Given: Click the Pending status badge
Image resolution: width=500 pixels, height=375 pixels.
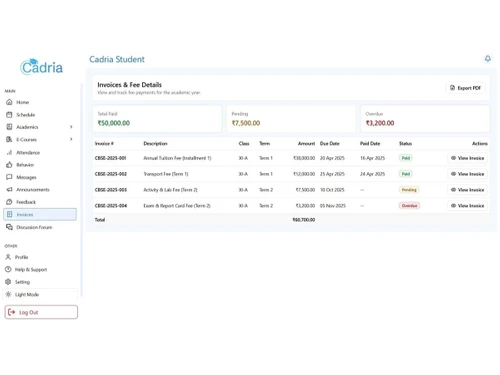Looking at the screenshot, I should tap(409, 190).
